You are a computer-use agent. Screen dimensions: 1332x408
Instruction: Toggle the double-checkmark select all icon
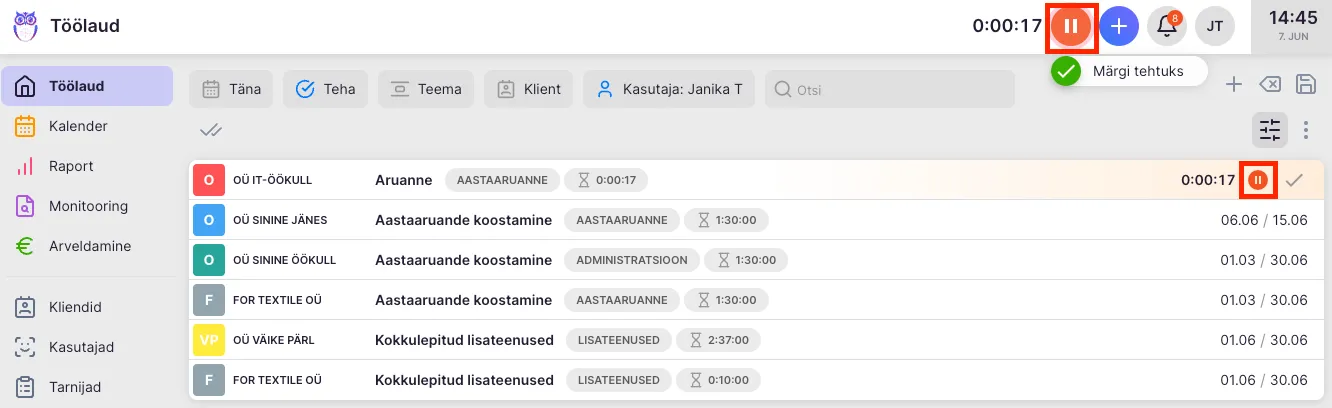point(210,129)
